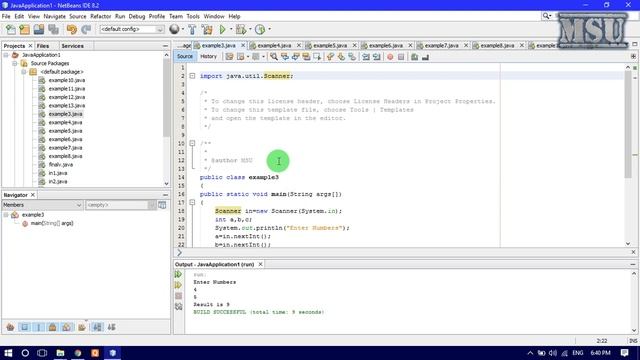Click the Uncomment icon in editor toolbar
The image size is (640, 360).
point(425,57)
